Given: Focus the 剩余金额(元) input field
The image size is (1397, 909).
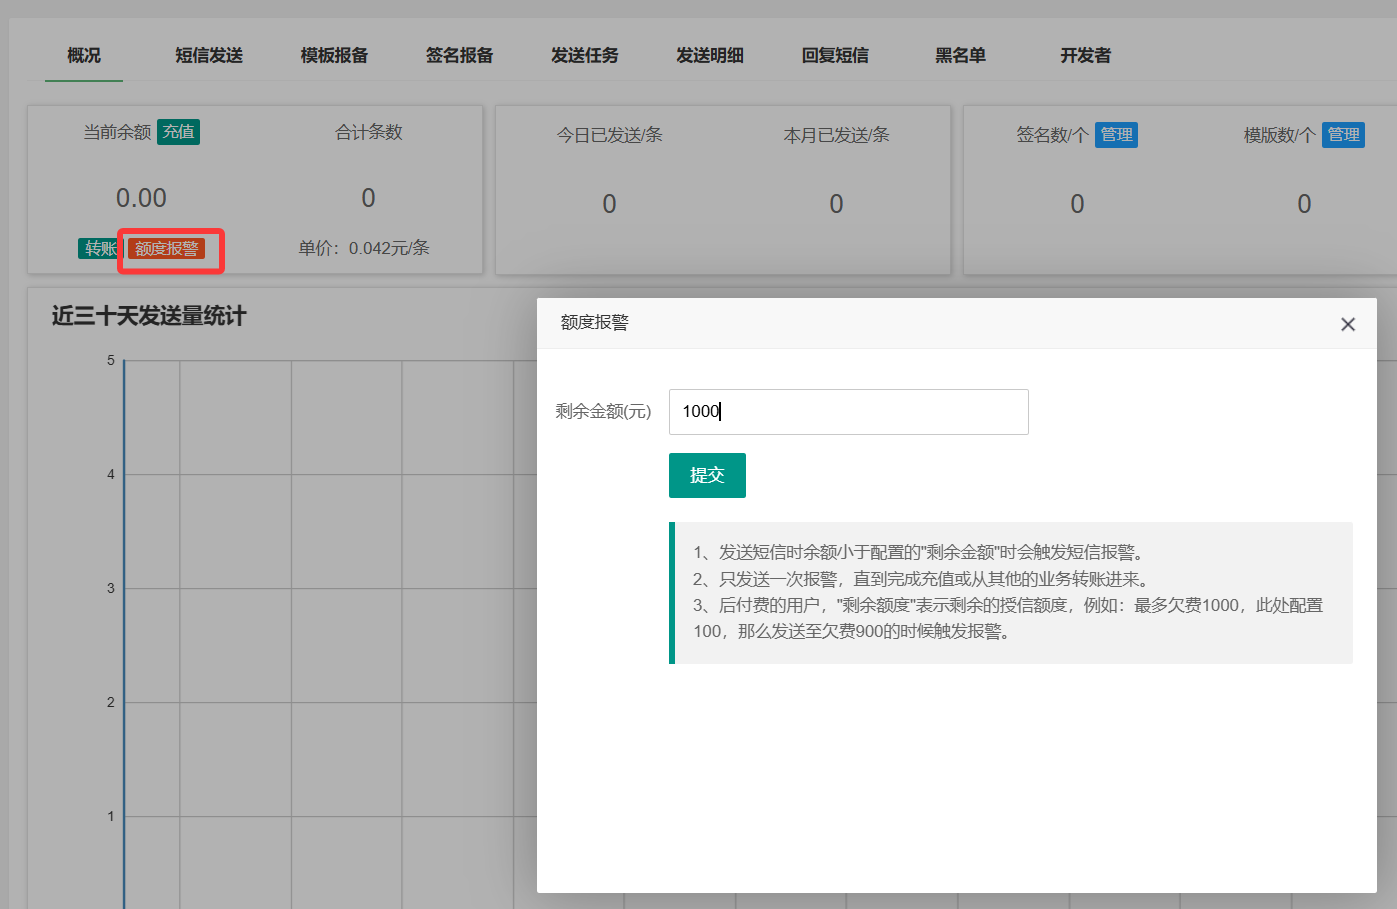Looking at the screenshot, I should pyautogui.click(x=848, y=412).
